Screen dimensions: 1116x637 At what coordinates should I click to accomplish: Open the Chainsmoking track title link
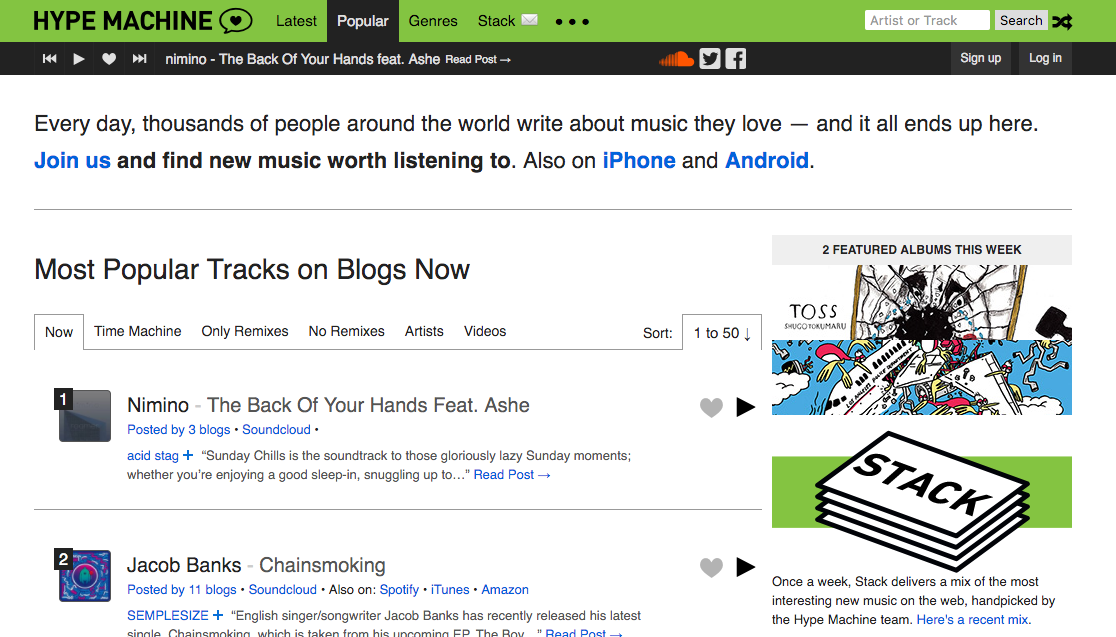point(322,565)
